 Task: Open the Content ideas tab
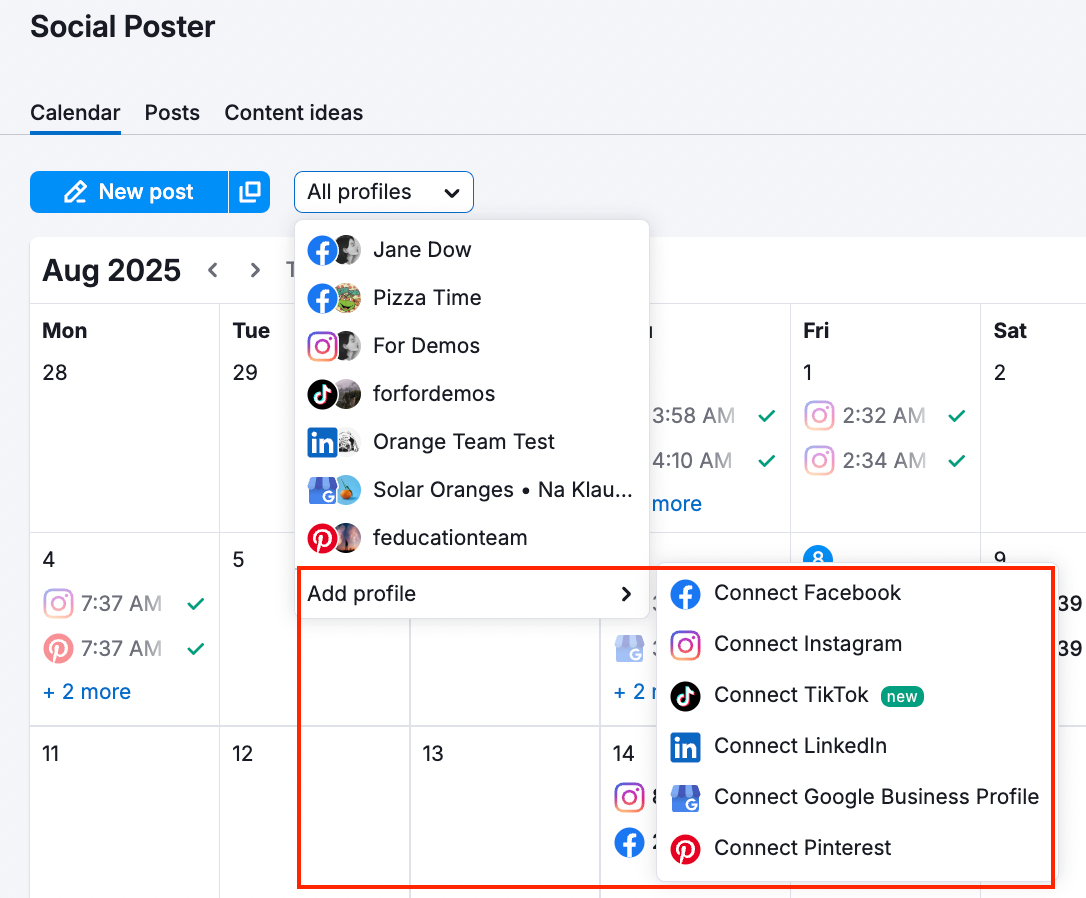[293, 113]
